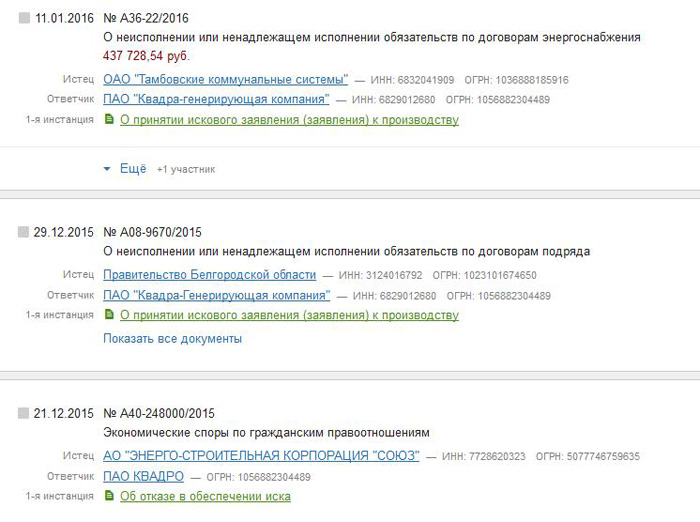This screenshot has height=522, width=700.
Task: Open defendant ПАО "Квадра" in case А08-9670/2015
Action: click(x=216, y=295)
